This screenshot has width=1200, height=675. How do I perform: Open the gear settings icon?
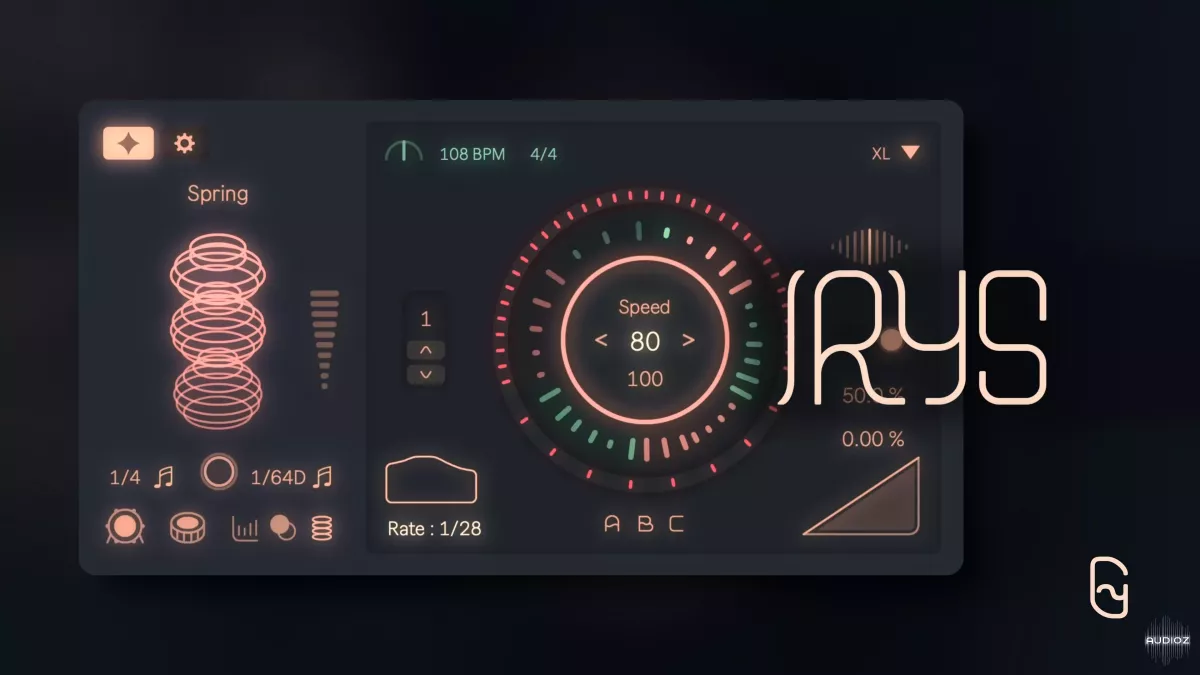coord(184,143)
